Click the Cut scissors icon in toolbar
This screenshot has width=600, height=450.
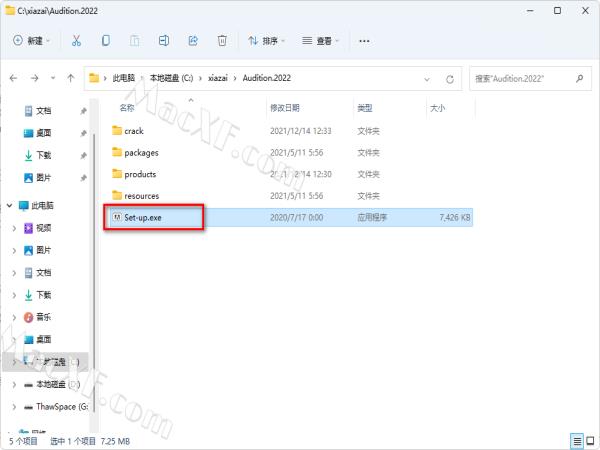click(76, 41)
